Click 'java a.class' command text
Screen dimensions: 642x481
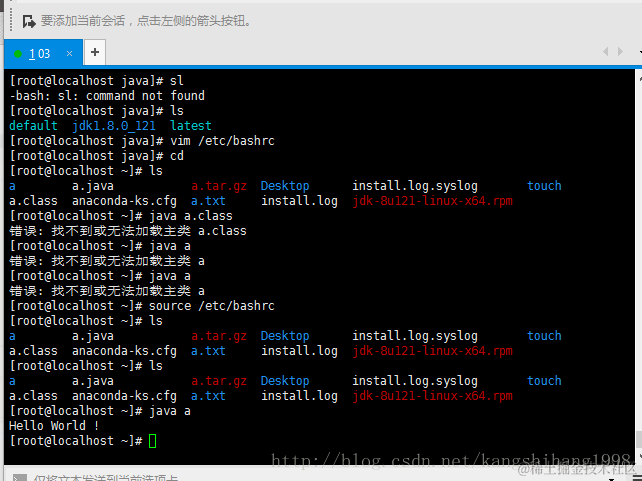tap(191, 216)
